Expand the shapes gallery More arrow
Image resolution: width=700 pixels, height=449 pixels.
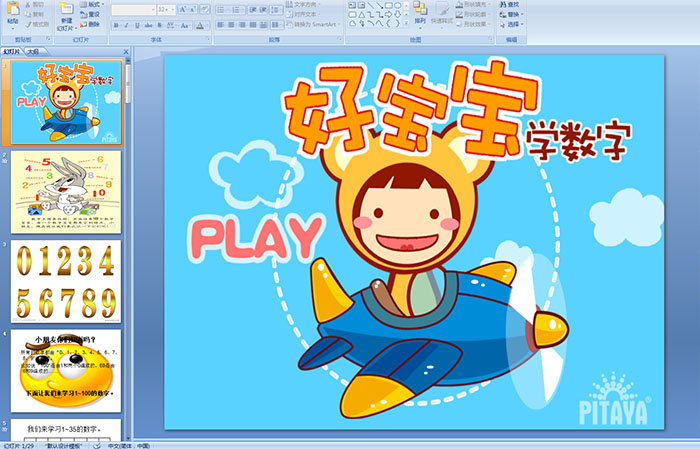click(406, 24)
